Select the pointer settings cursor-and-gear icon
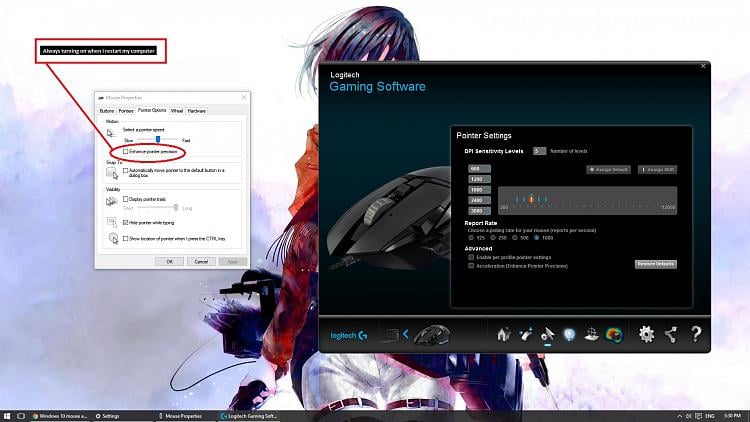 click(548, 334)
